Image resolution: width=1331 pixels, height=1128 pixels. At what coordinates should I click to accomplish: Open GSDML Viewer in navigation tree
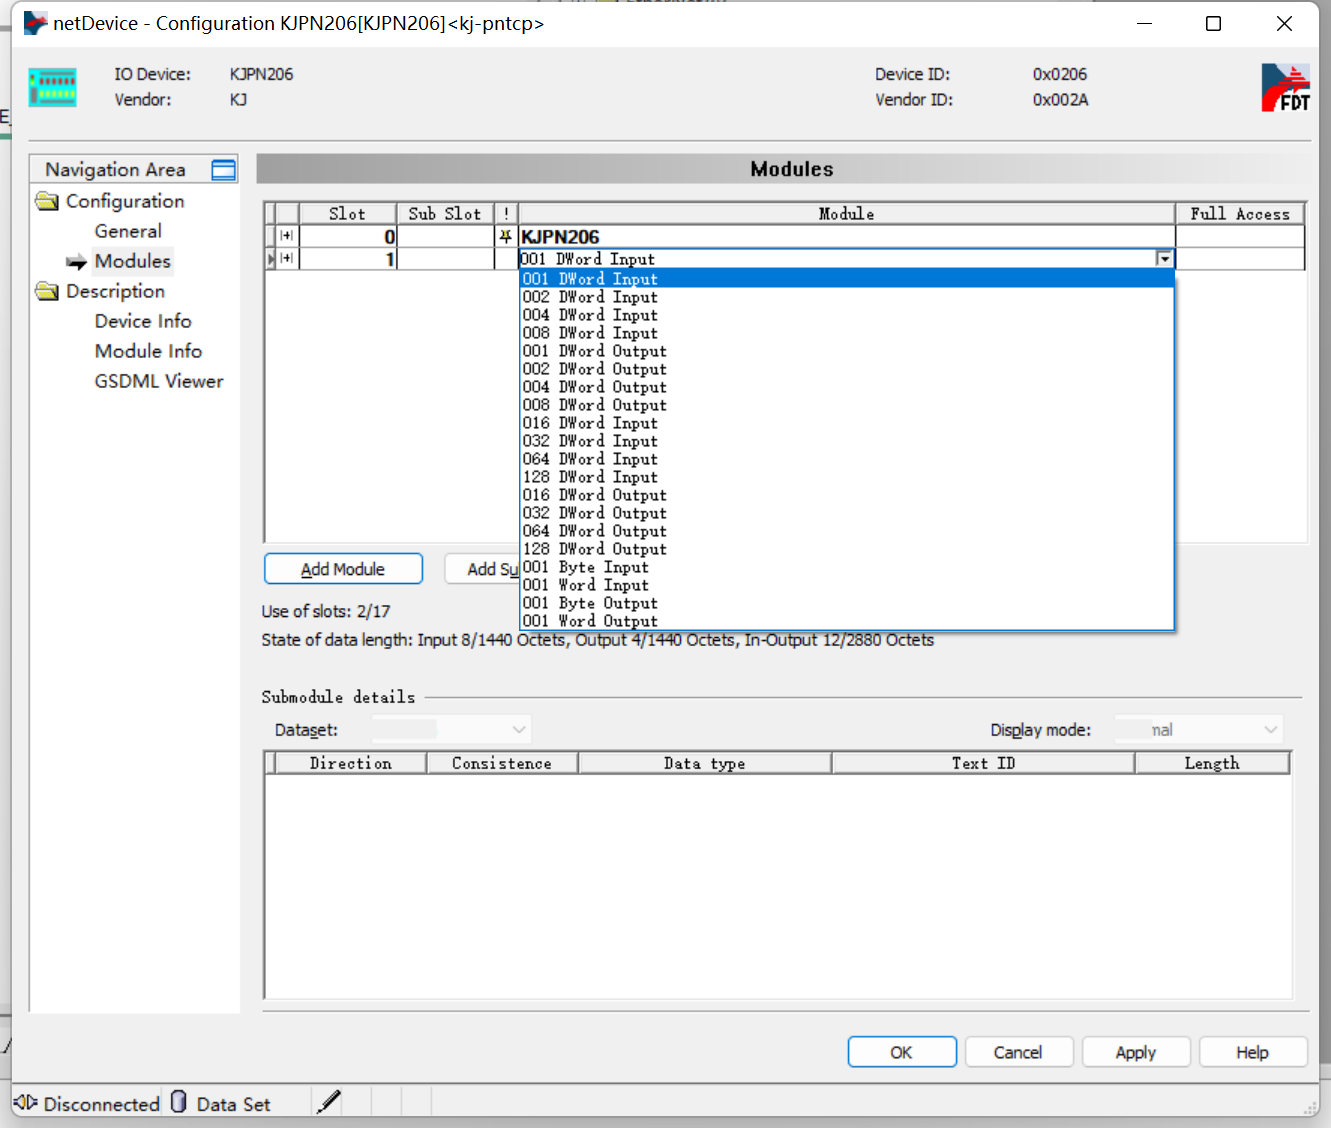tap(159, 381)
